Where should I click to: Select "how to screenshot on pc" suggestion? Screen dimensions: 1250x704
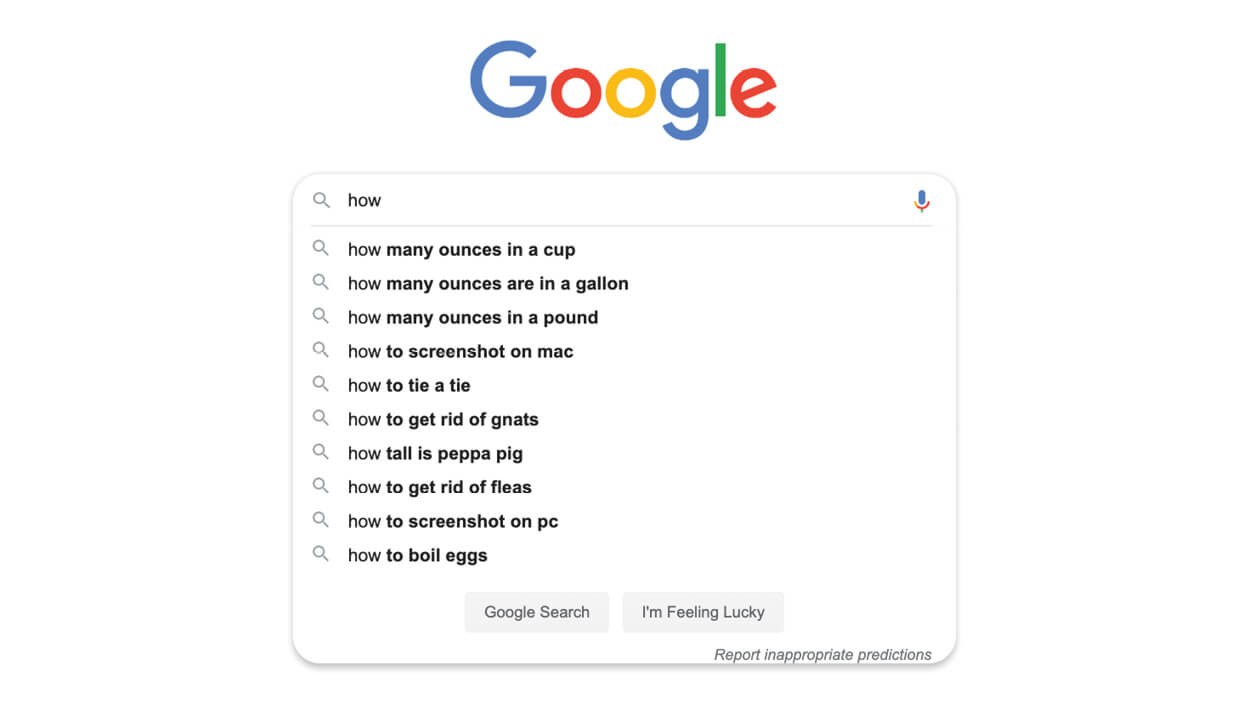pyautogui.click(x=452, y=522)
